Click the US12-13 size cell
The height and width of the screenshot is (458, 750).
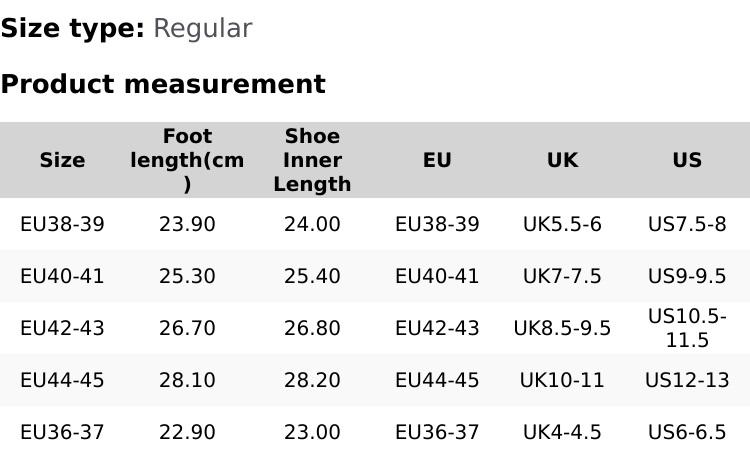point(687,381)
